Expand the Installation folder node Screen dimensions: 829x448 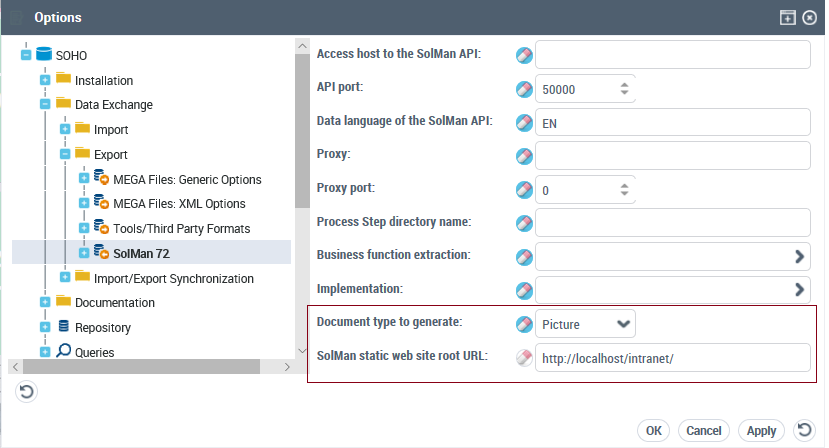pos(46,80)
